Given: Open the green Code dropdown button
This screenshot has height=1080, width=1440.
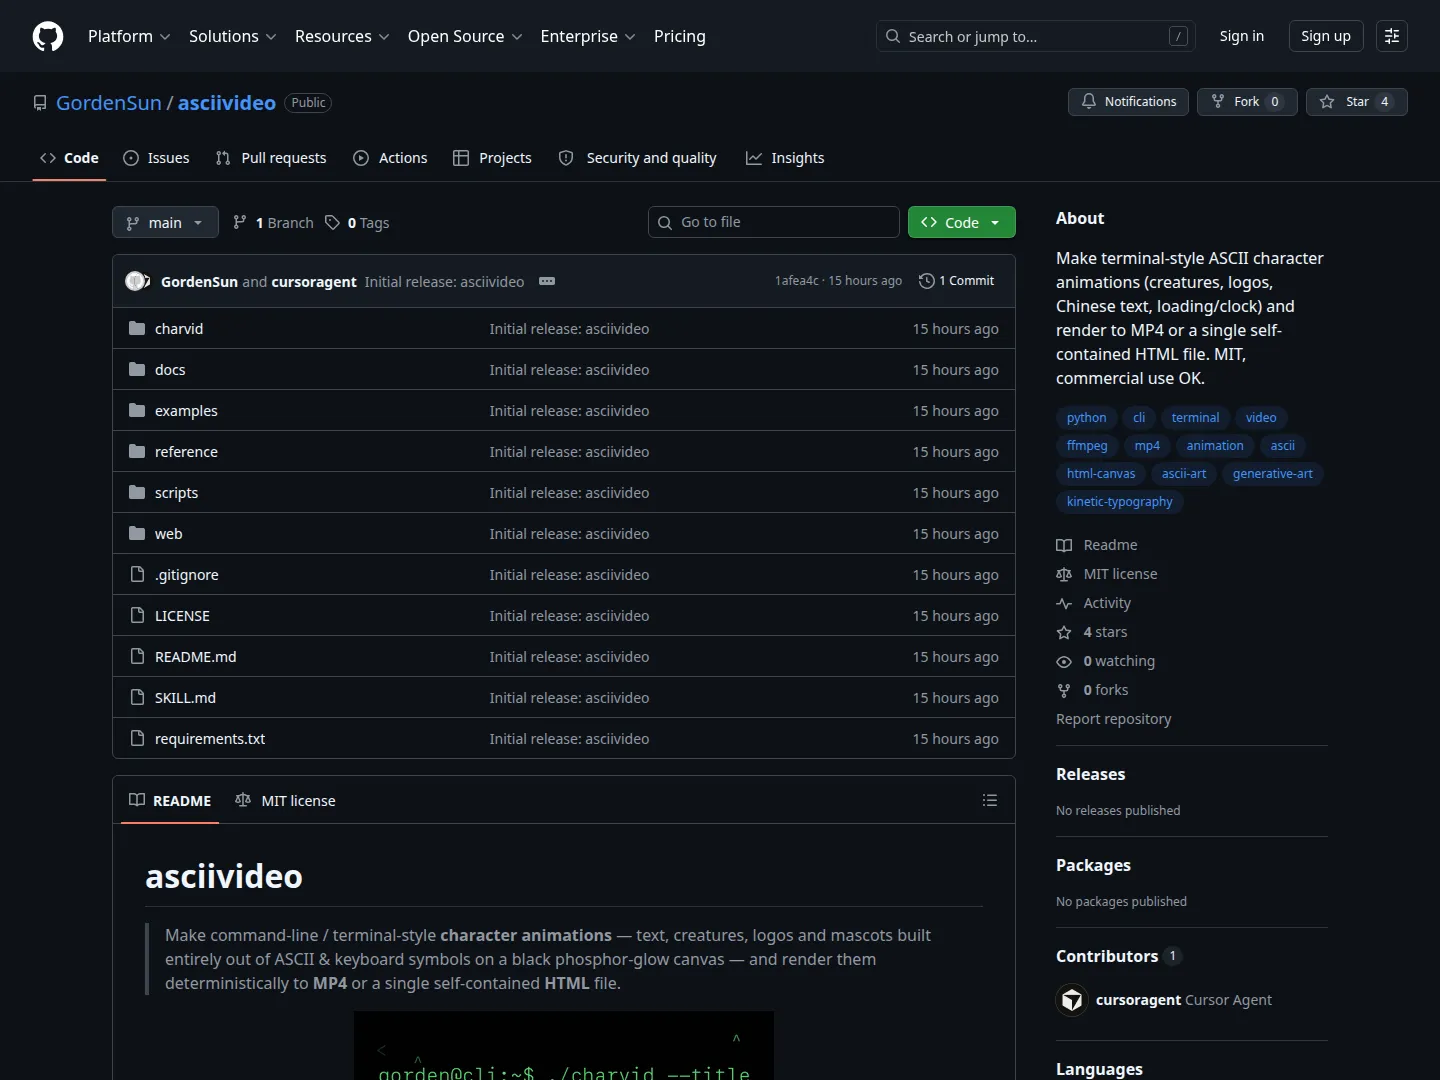Looking at the screenshot, I should 962,222.
